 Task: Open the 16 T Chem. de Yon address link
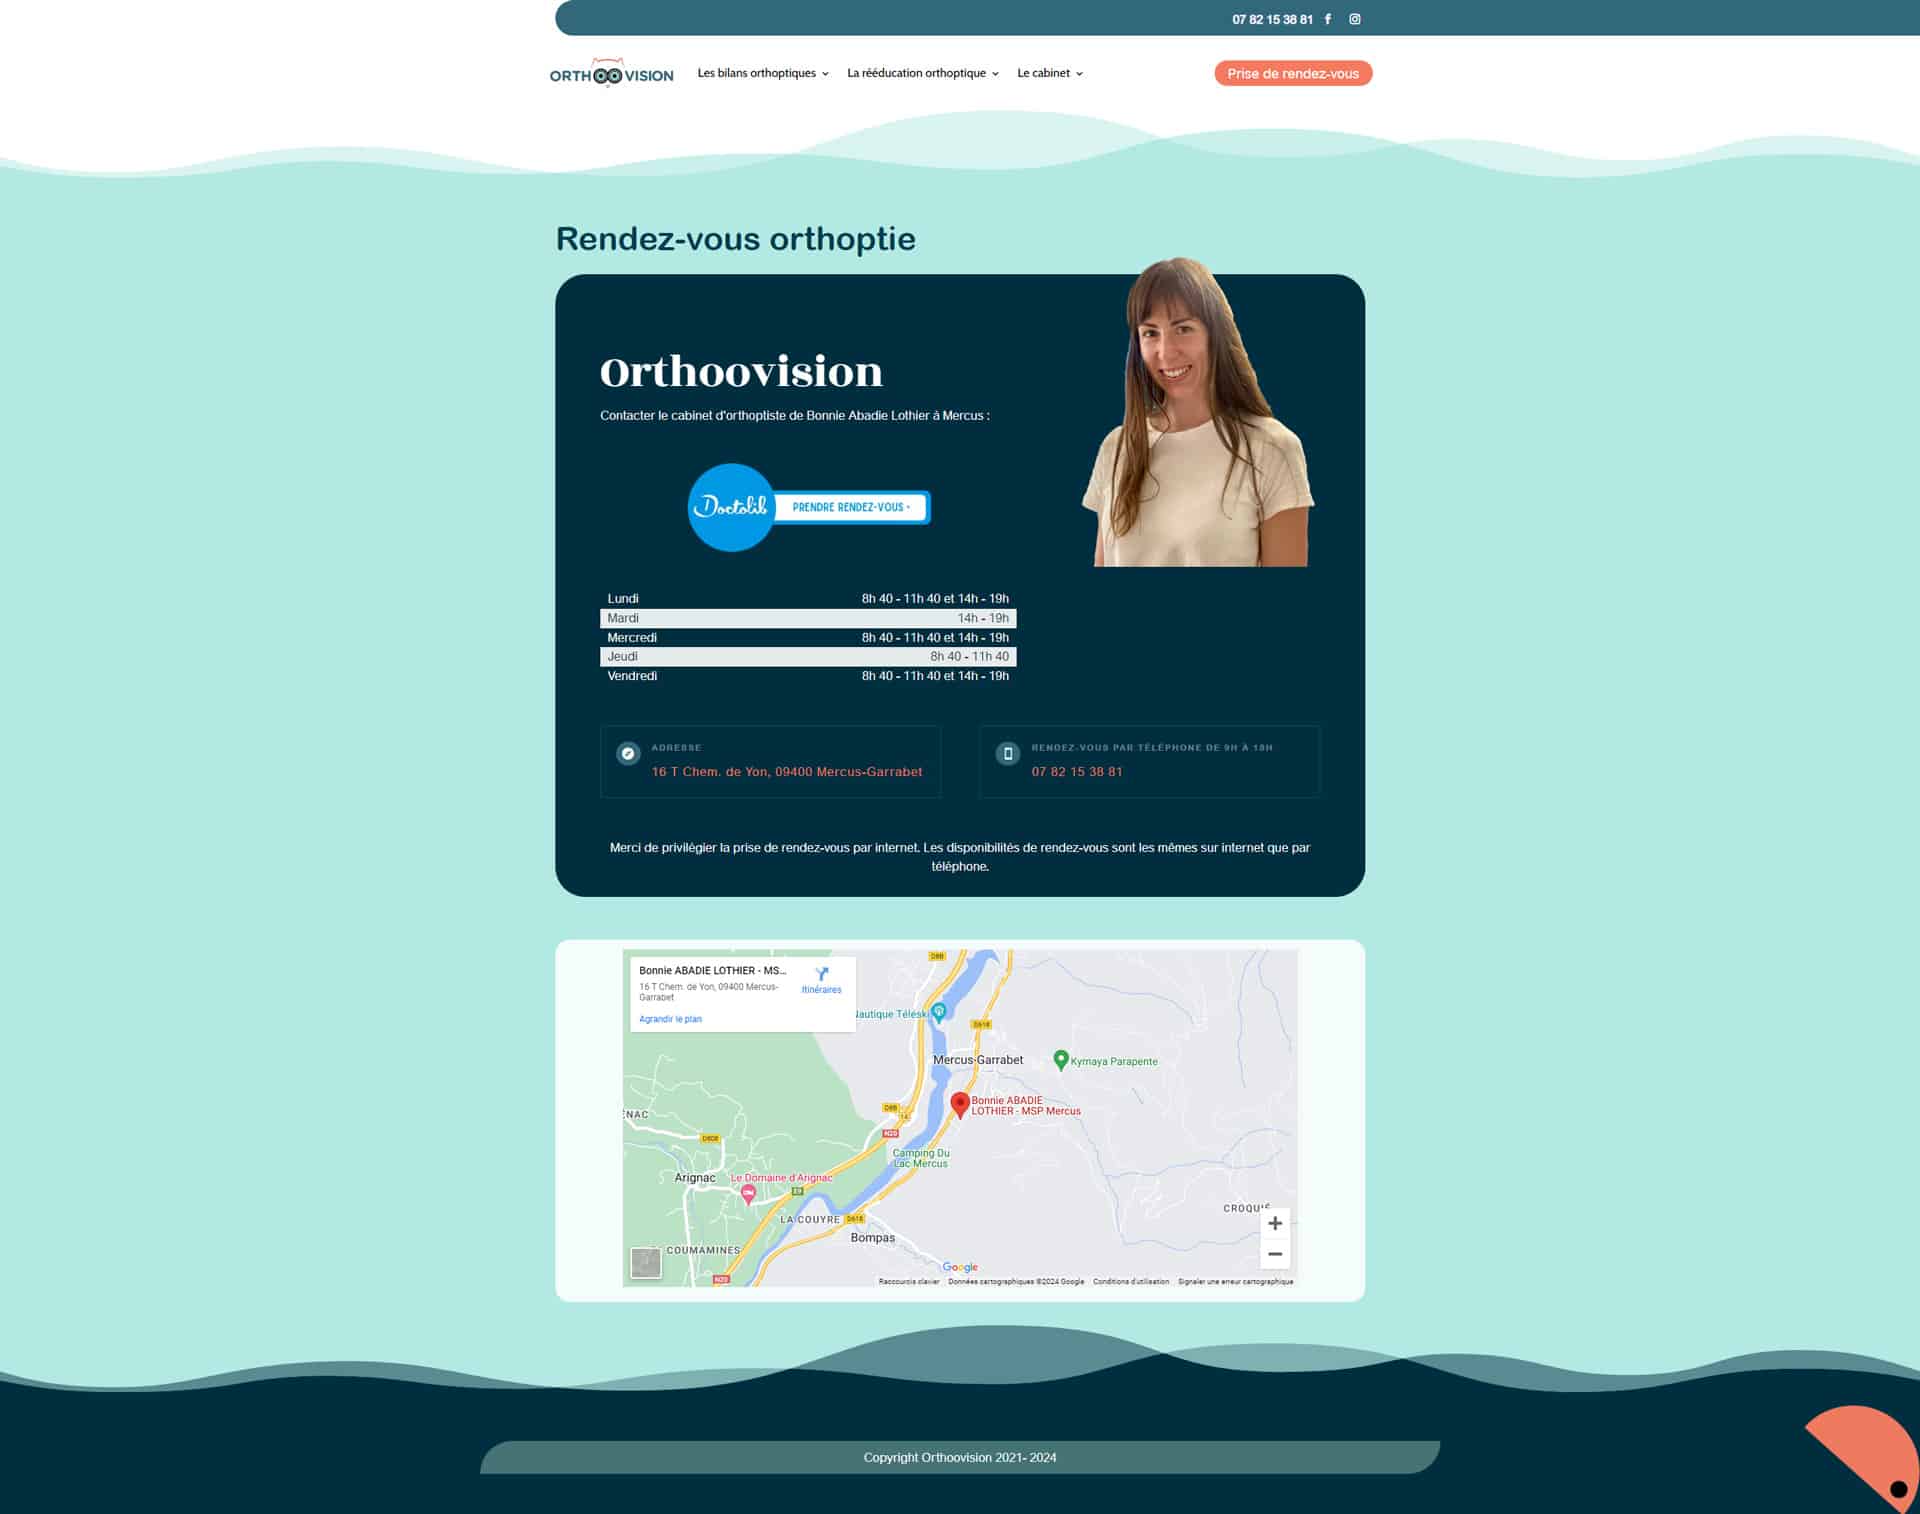[786, 772]
